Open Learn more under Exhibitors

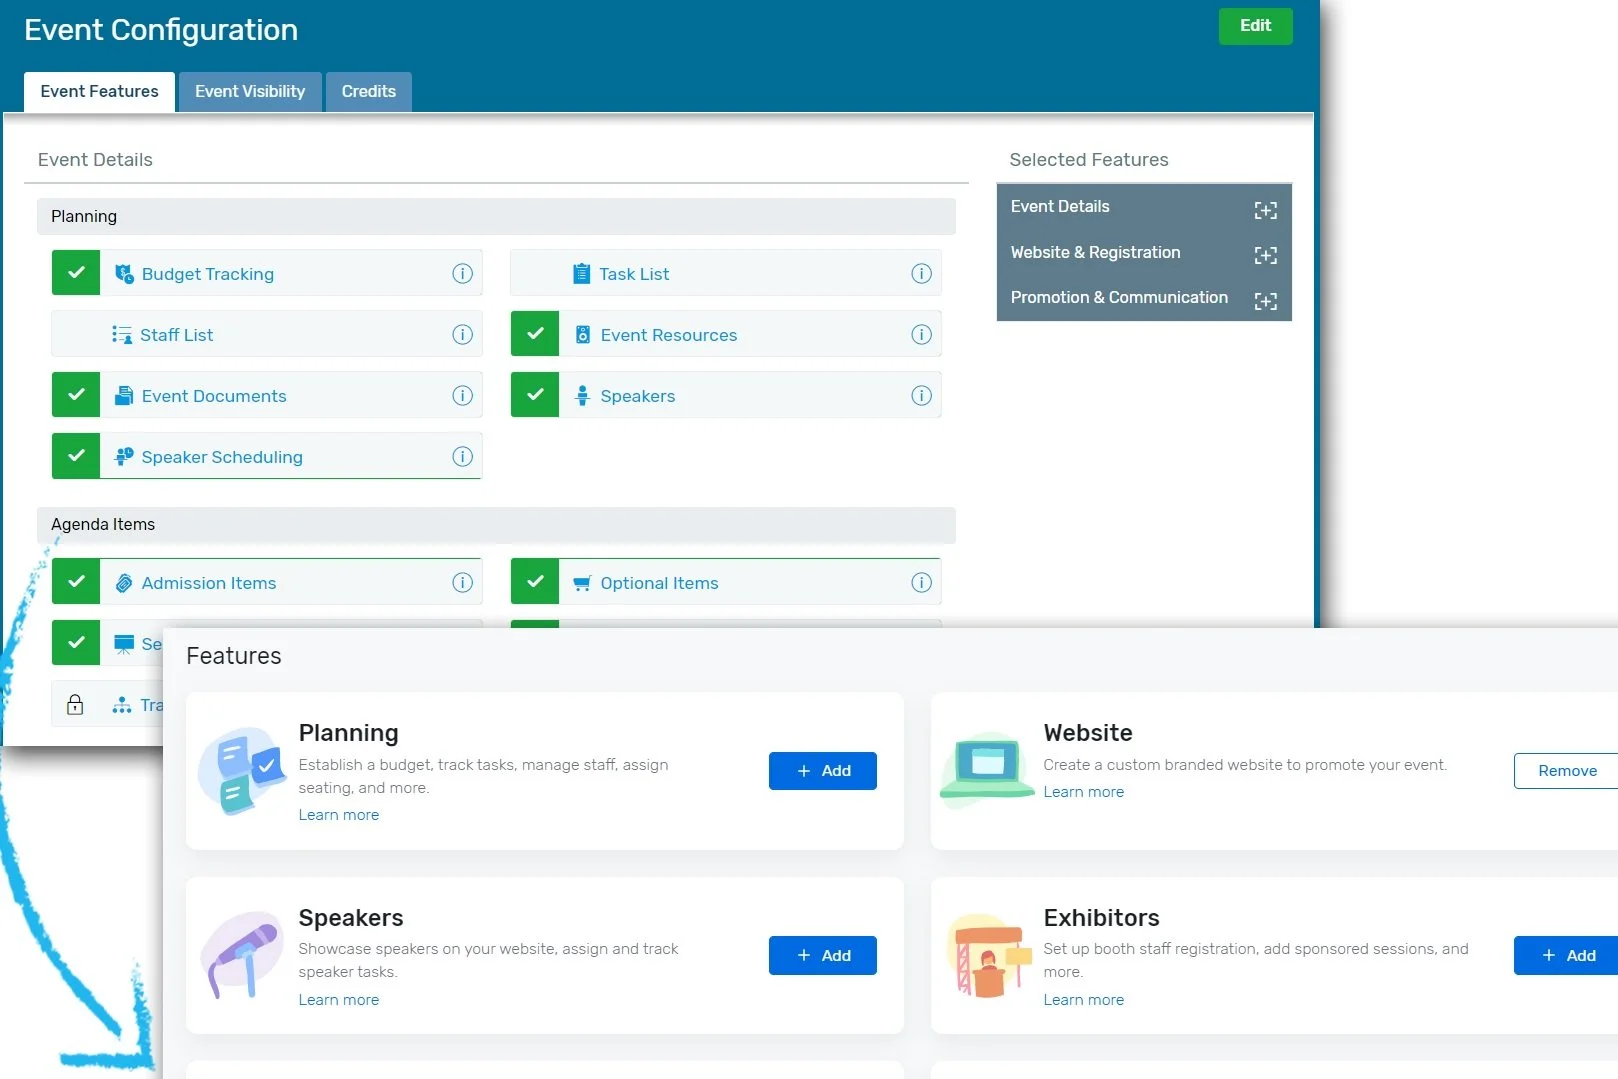point(1083,1000)
